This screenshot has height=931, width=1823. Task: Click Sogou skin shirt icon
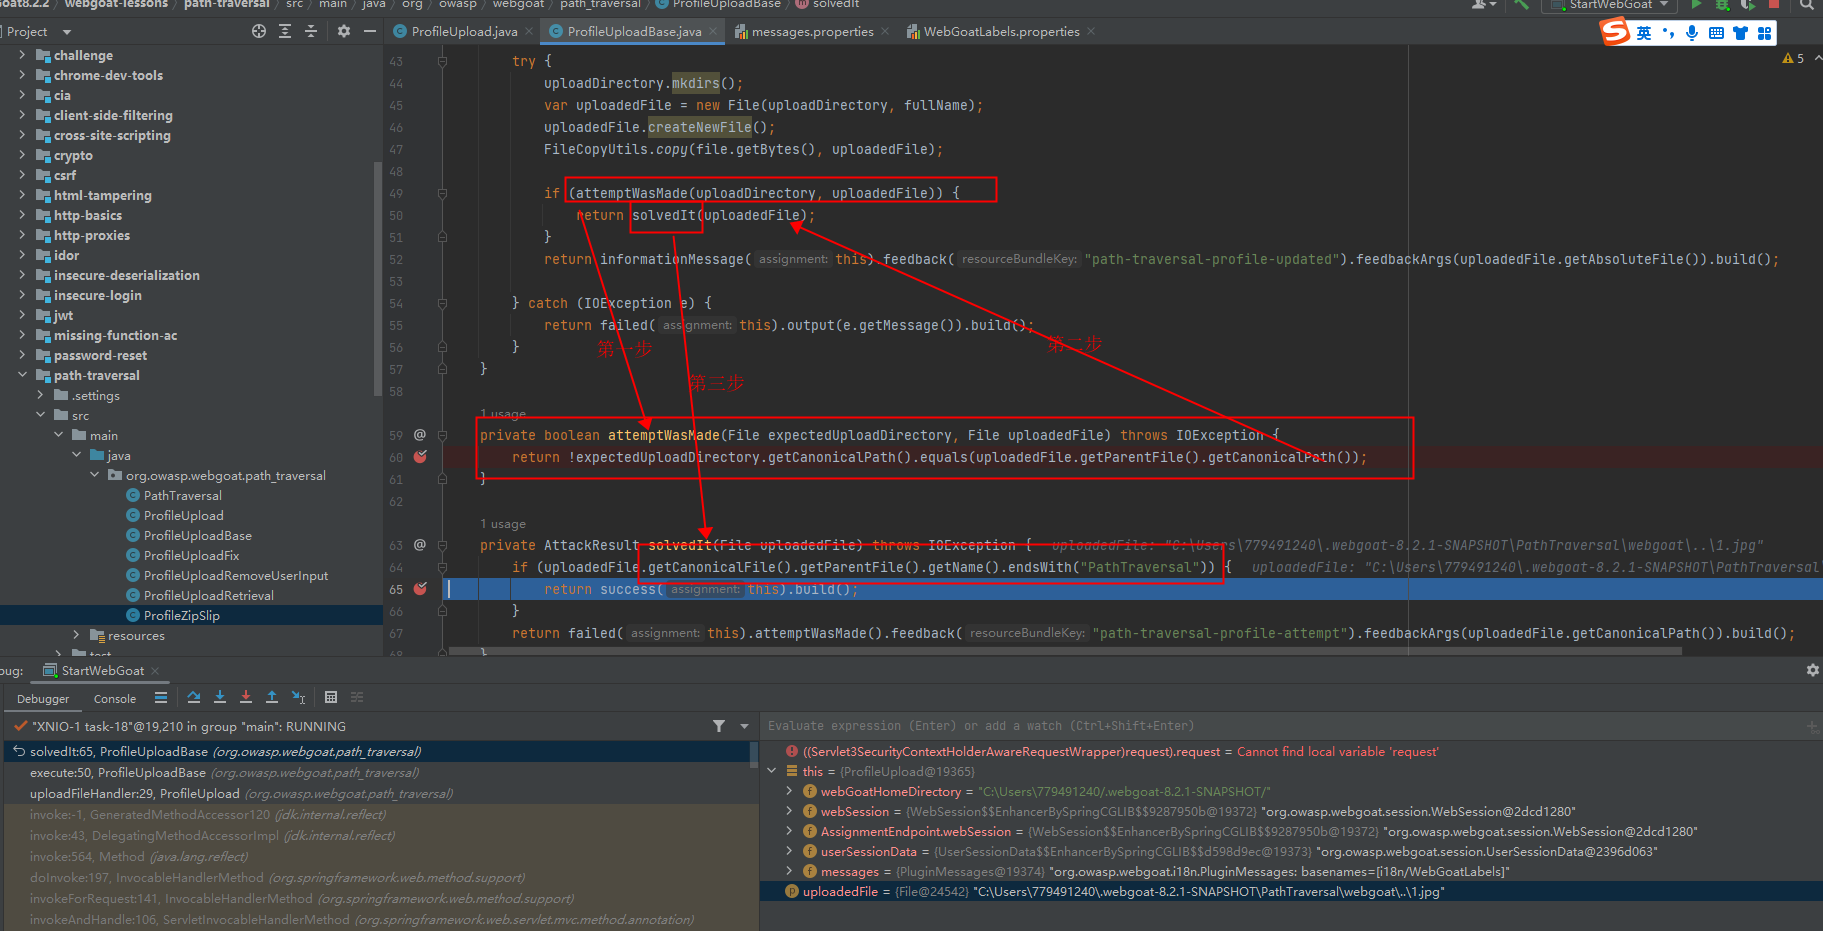click(x=1740, y=33)
